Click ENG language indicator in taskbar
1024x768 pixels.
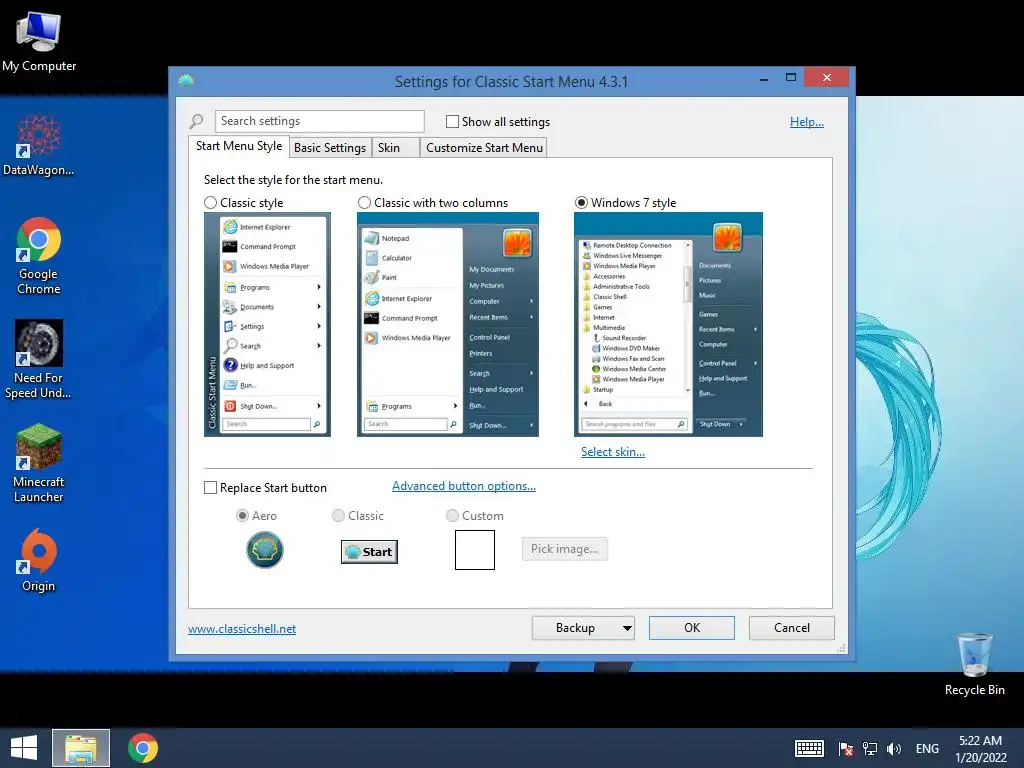click(x=927, y=748)
